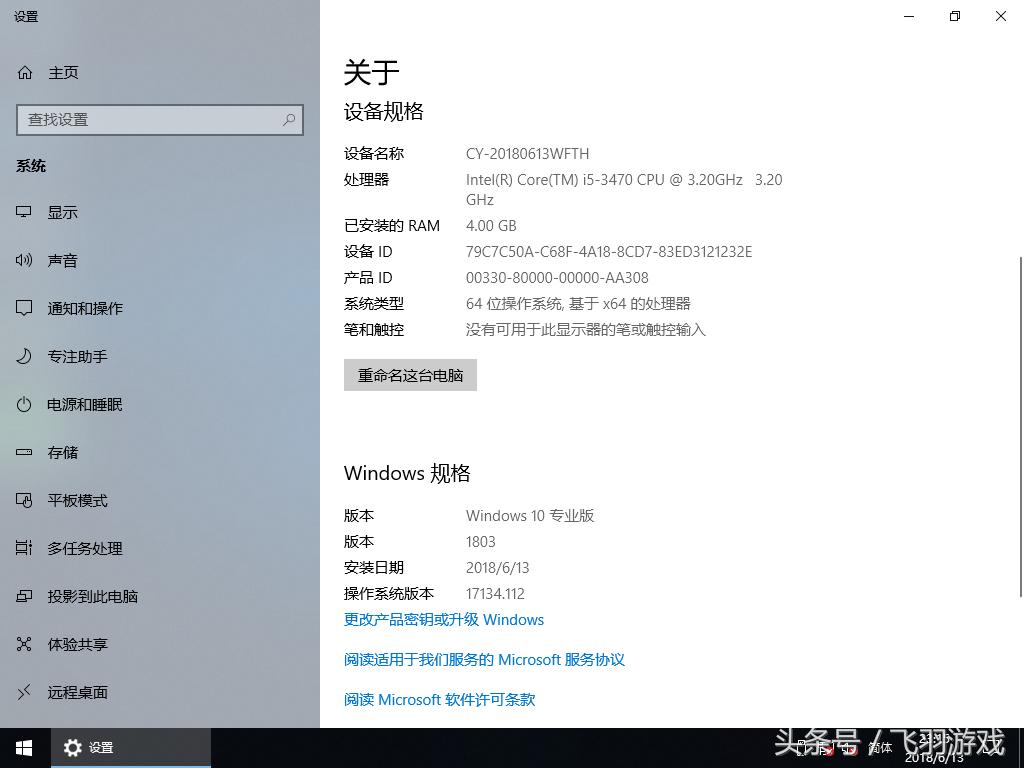Click version number 1803

tap(481, 541)
